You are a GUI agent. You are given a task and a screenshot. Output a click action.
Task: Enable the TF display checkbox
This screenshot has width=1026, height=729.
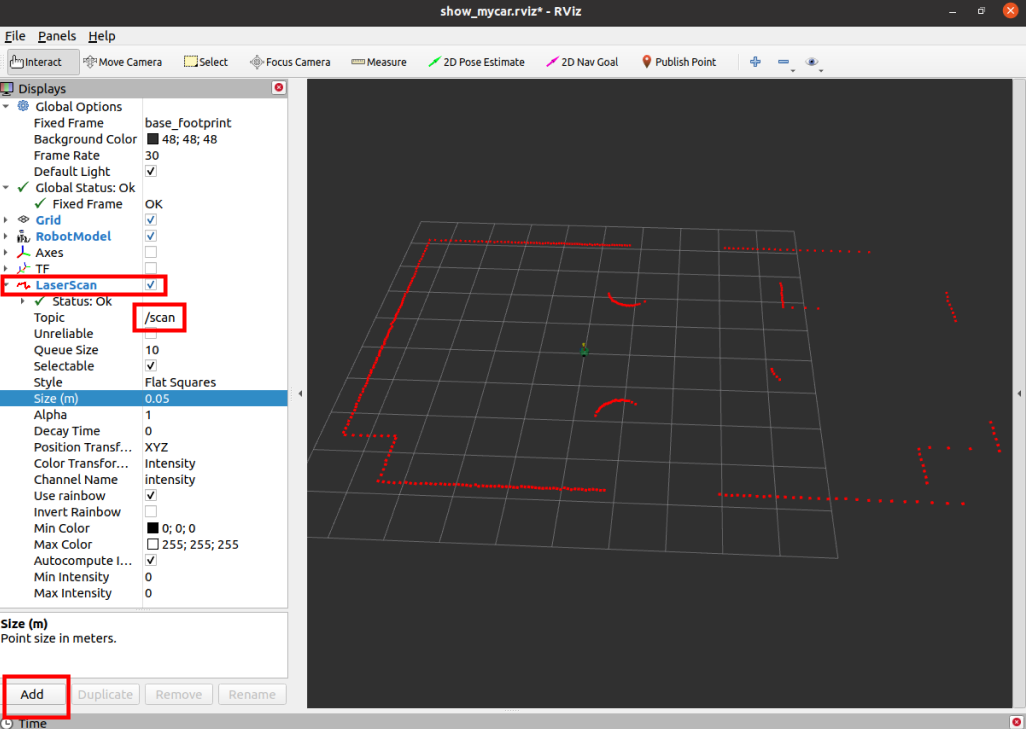(151, 268)
